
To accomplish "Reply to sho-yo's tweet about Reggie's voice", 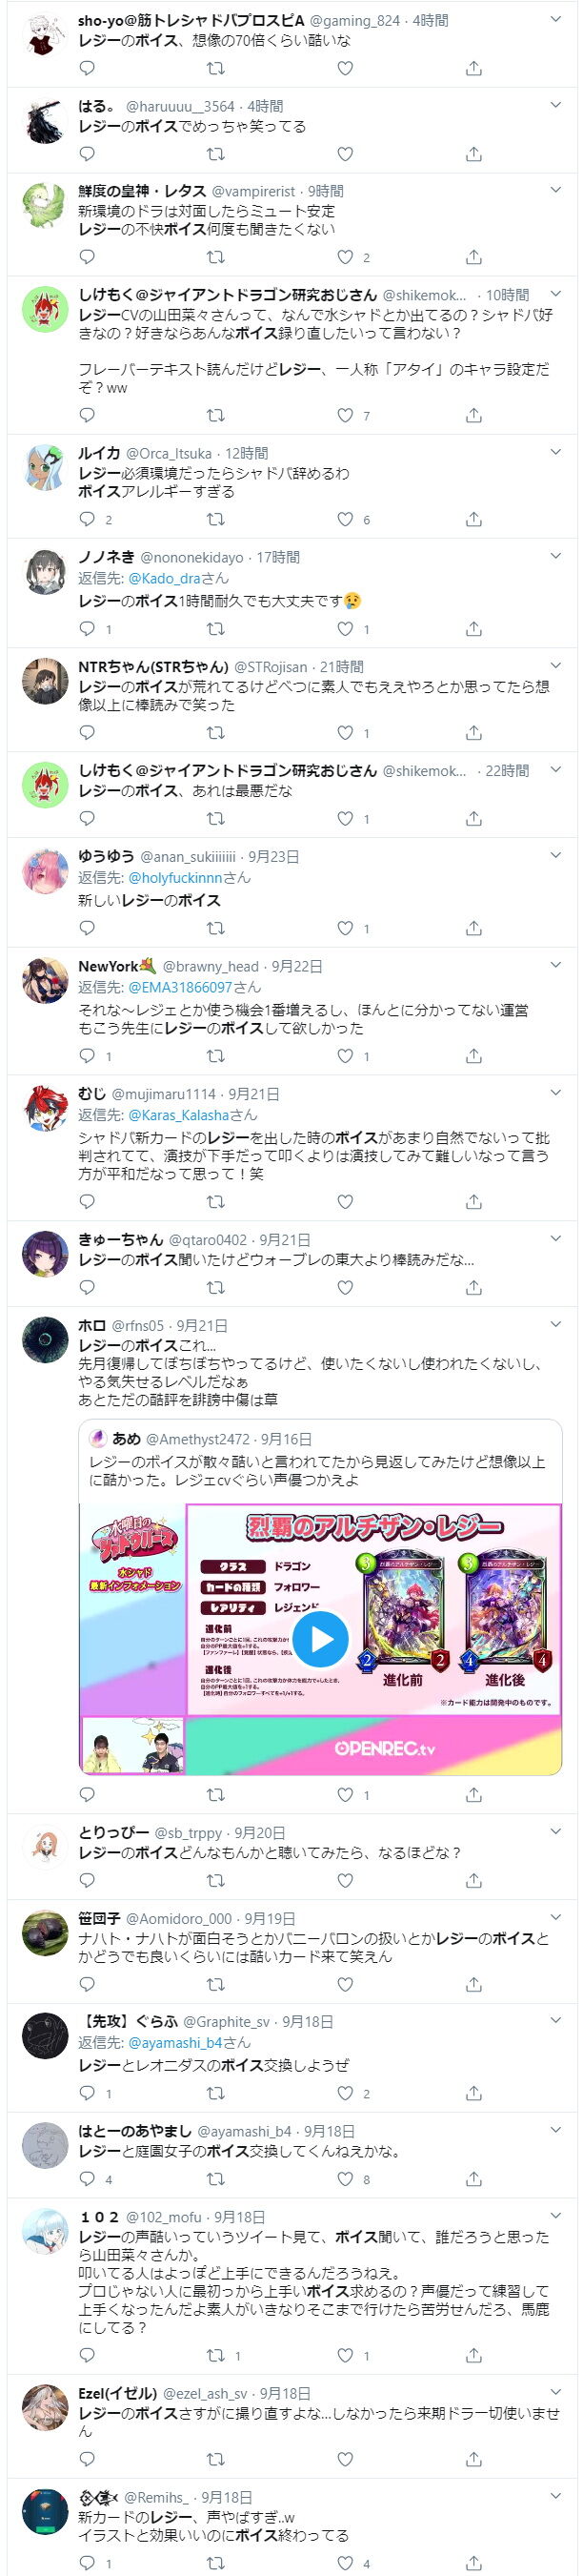I will coord(87,68).
